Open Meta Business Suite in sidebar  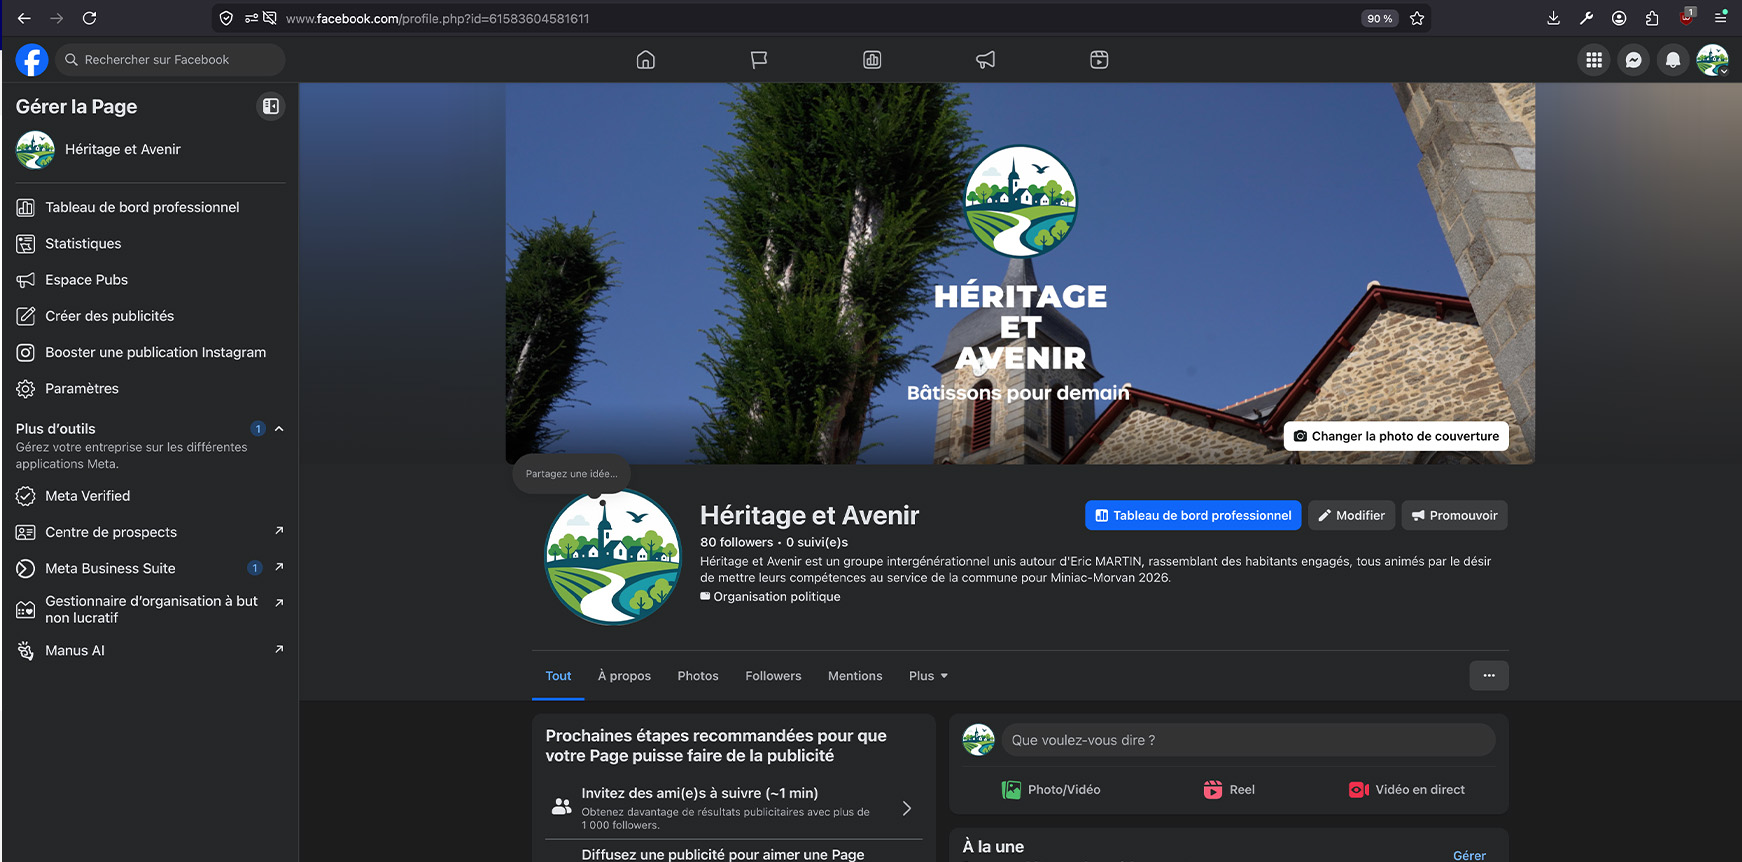click(110, 568)
